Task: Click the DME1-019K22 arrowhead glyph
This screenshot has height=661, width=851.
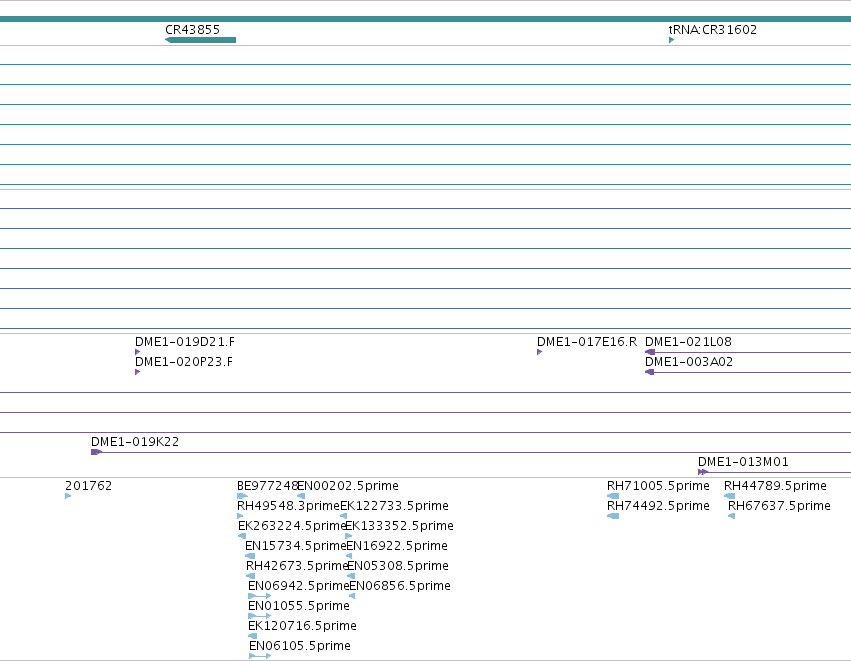Action: click(97, 452)
